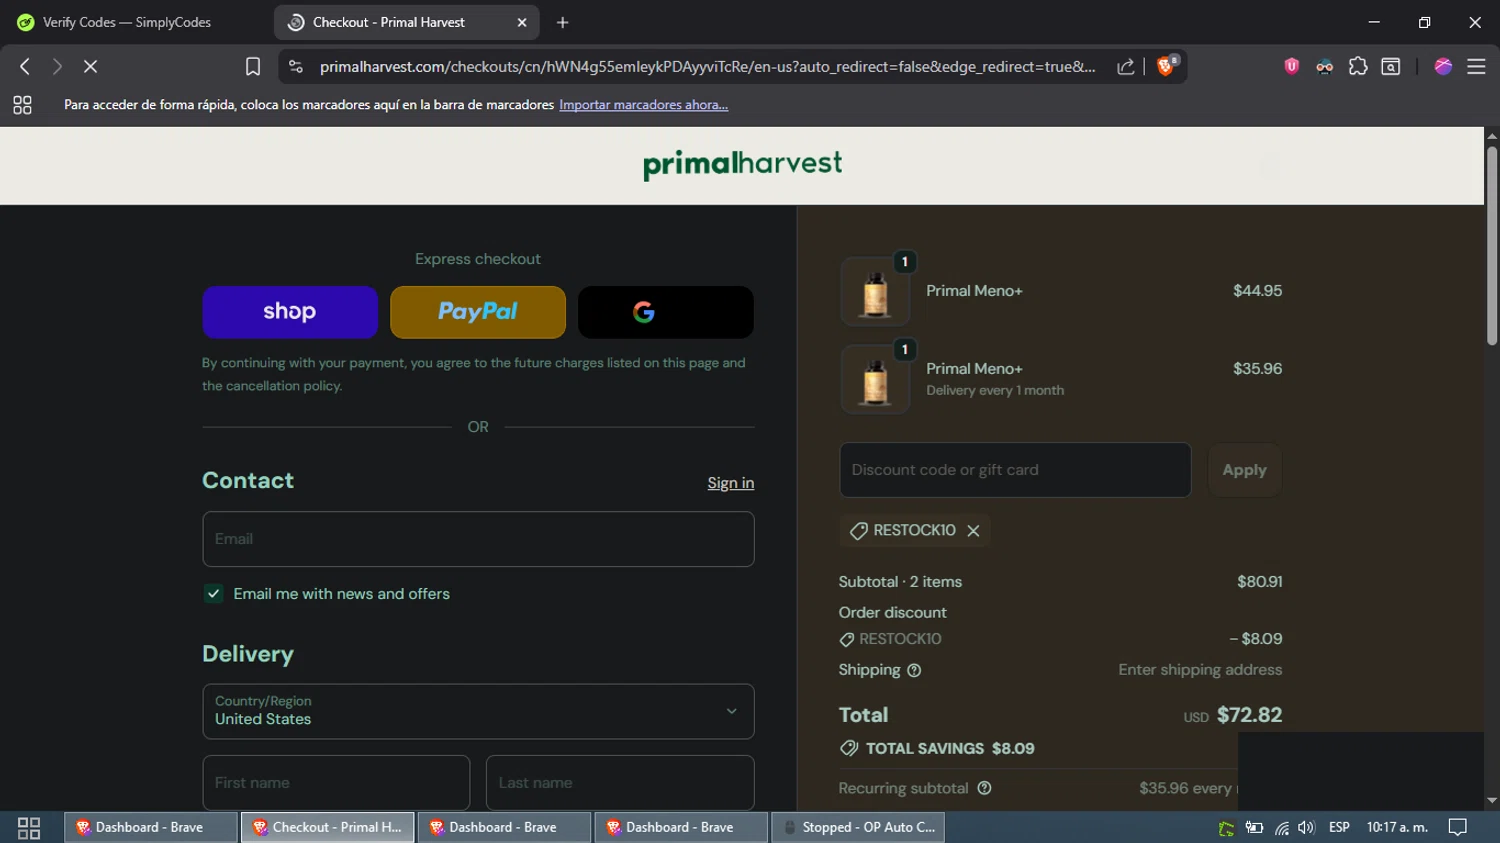
Task: Go forward in browser history
Action: tap(57, 66)
